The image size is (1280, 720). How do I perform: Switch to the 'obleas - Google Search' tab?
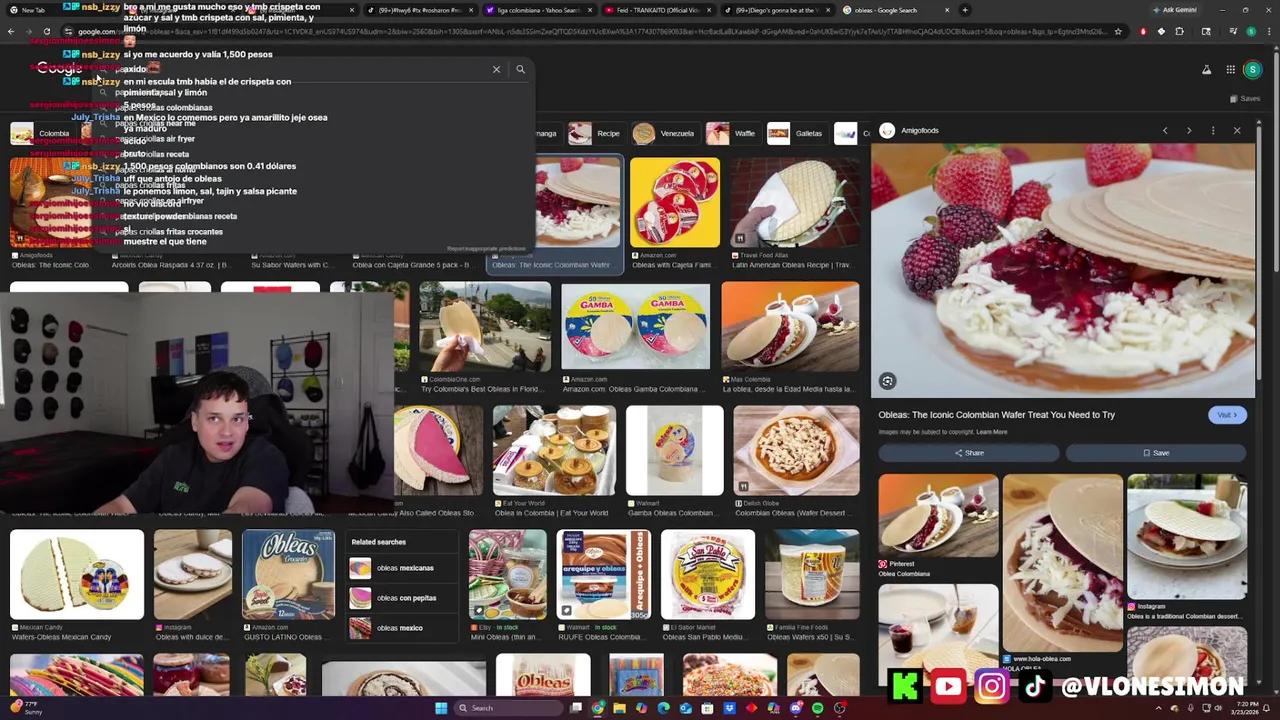pos(893,10)
